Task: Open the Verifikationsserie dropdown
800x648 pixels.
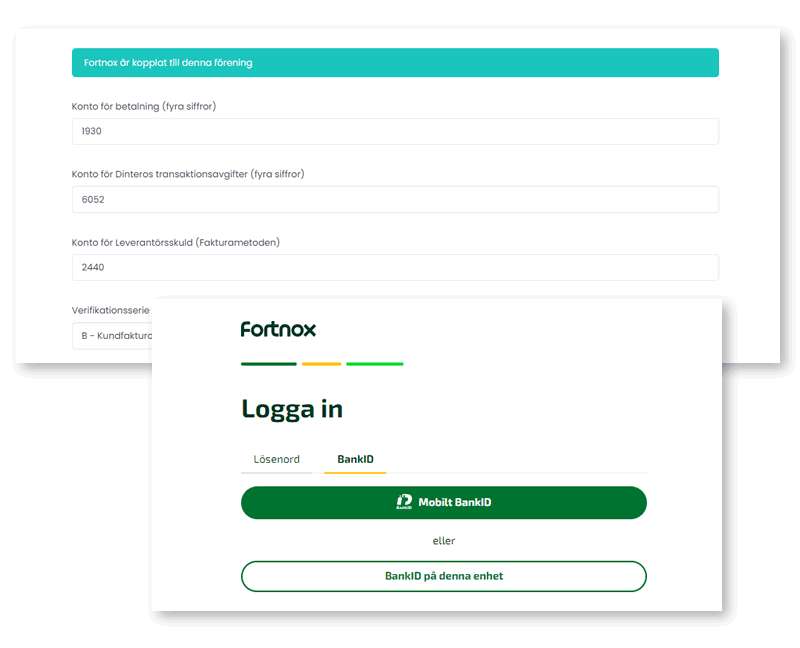Action: coord(112,336)
